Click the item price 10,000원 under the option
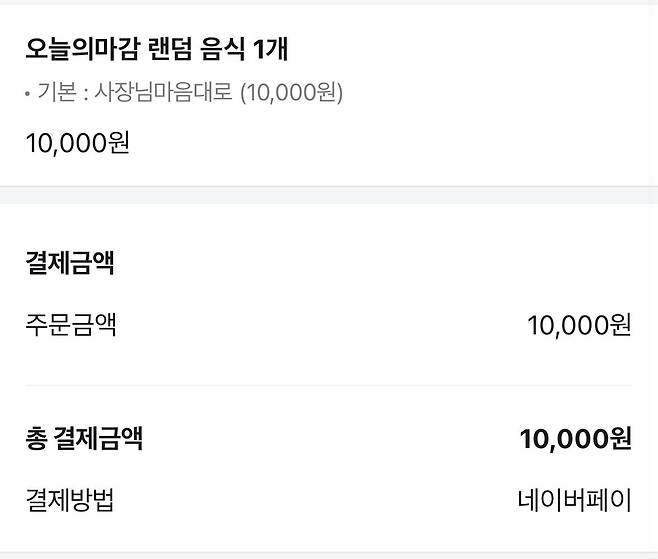Image resolution: width=658 pixels, height=559 pixels. coord(77,142)
